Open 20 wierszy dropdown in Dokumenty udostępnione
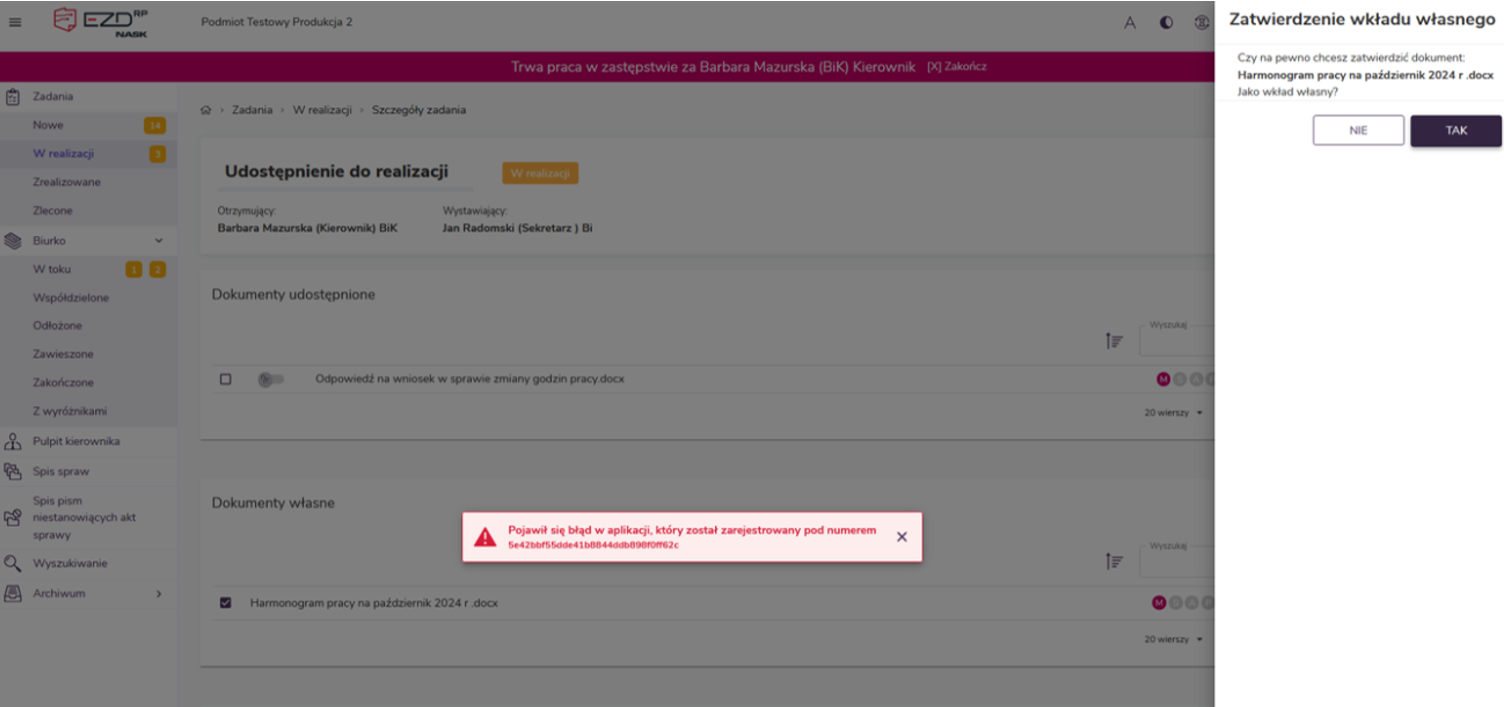This screenshot has height=707, width=1504. pyautogui.click(x=1173, y=412)
